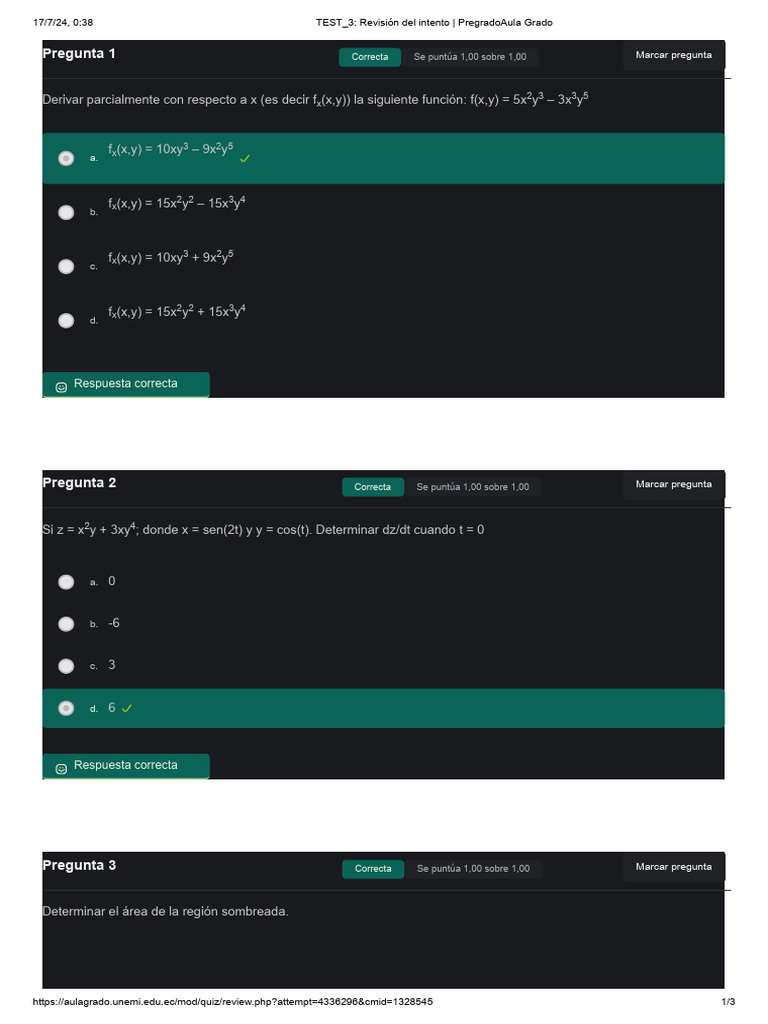Viewport: 768px width, 1024px height.
Task: Open the aulagrado.unemi.edu.ec review URL
Action: point(233,1002)
